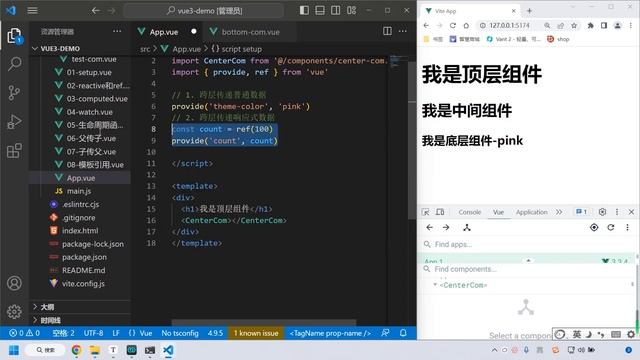The height and width of the screenshot is (360, 640).
Task: Open the VS Code hamburger menu
Action: click(32, 11)
